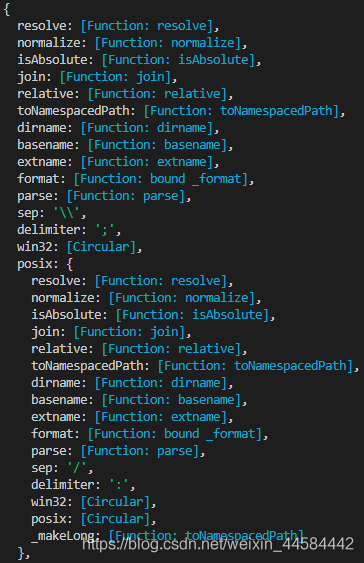364x563 pixels.
Task: Click the sep backslash string value
Action: [x=66, y=213]
